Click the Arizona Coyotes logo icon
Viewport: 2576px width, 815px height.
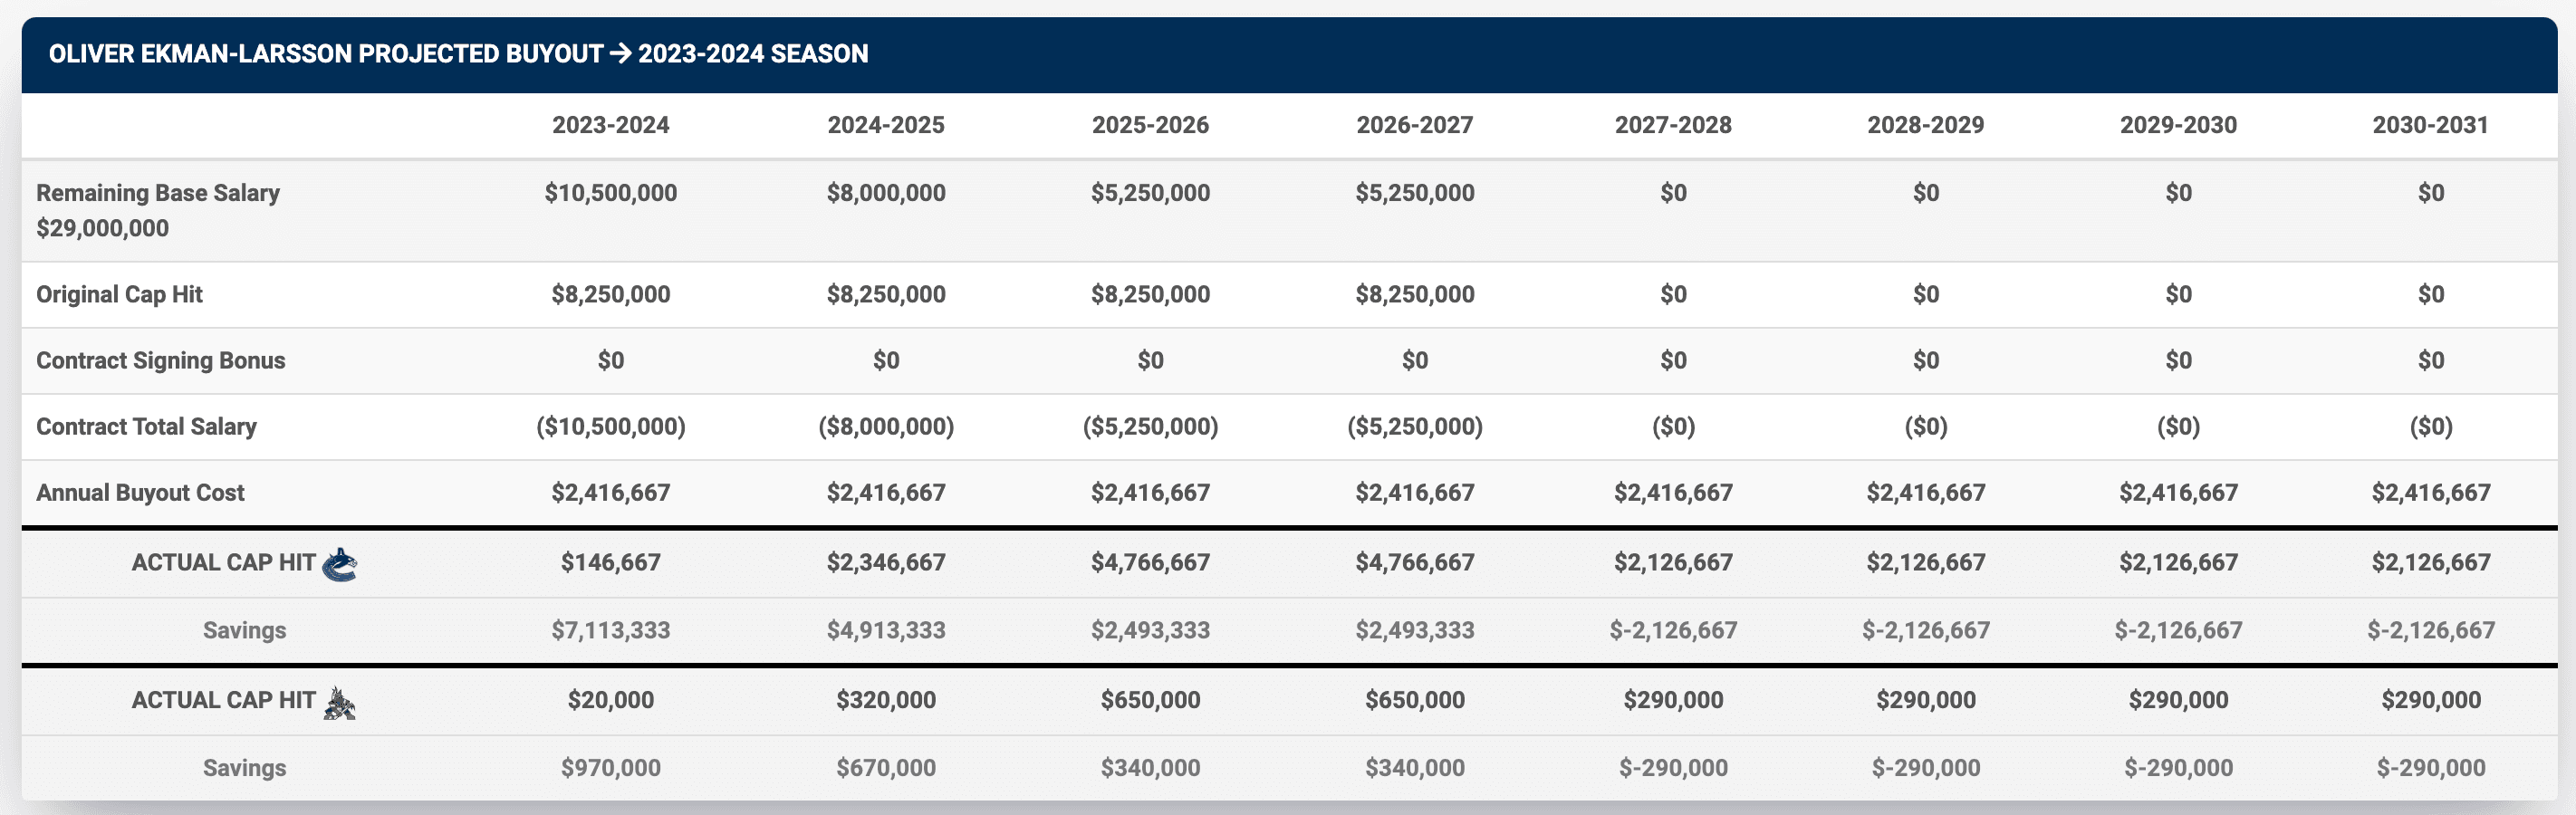(x=340, y=703)
